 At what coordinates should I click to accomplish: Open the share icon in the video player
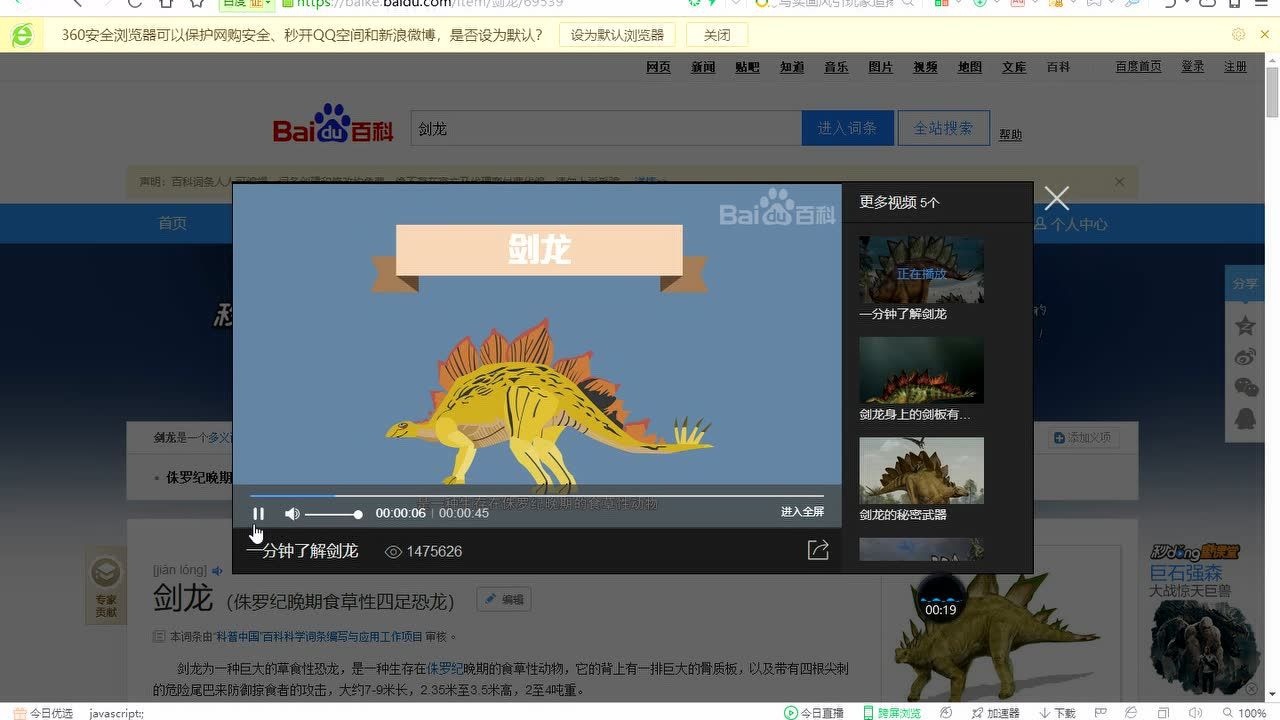[x=818, y=549]
